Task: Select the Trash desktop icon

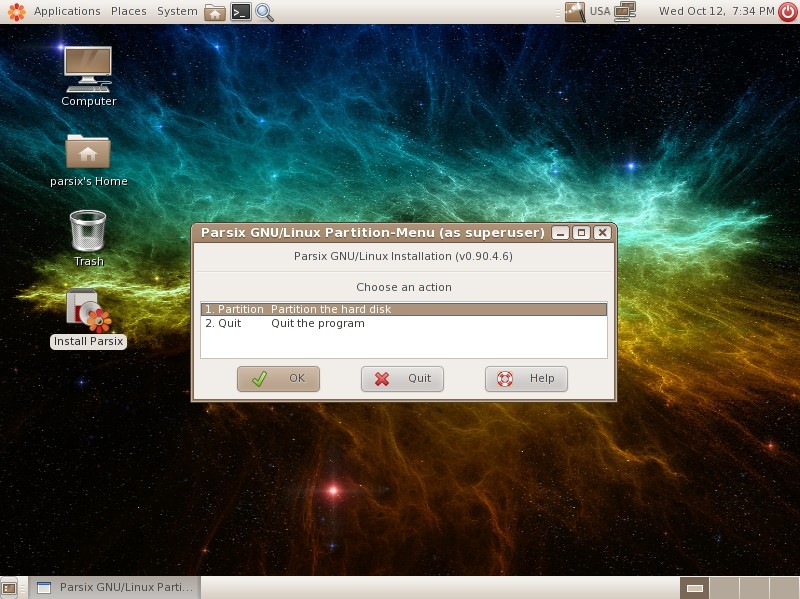Action: pyautogui.click(x=88, y=238)
